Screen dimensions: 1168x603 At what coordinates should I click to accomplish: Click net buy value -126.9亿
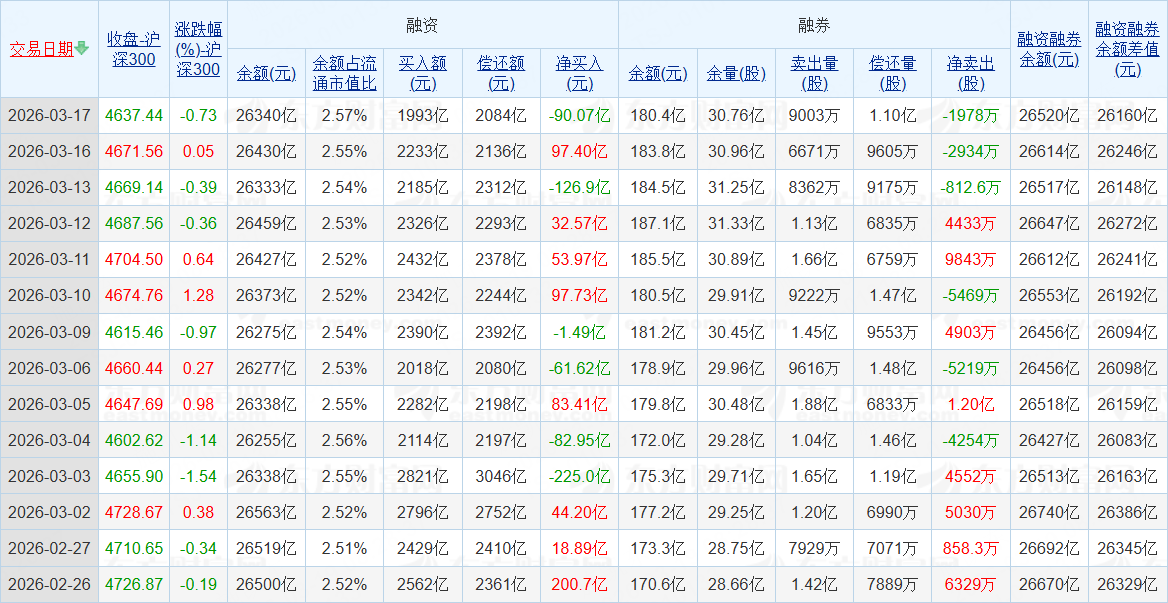[x=580, y=188]
